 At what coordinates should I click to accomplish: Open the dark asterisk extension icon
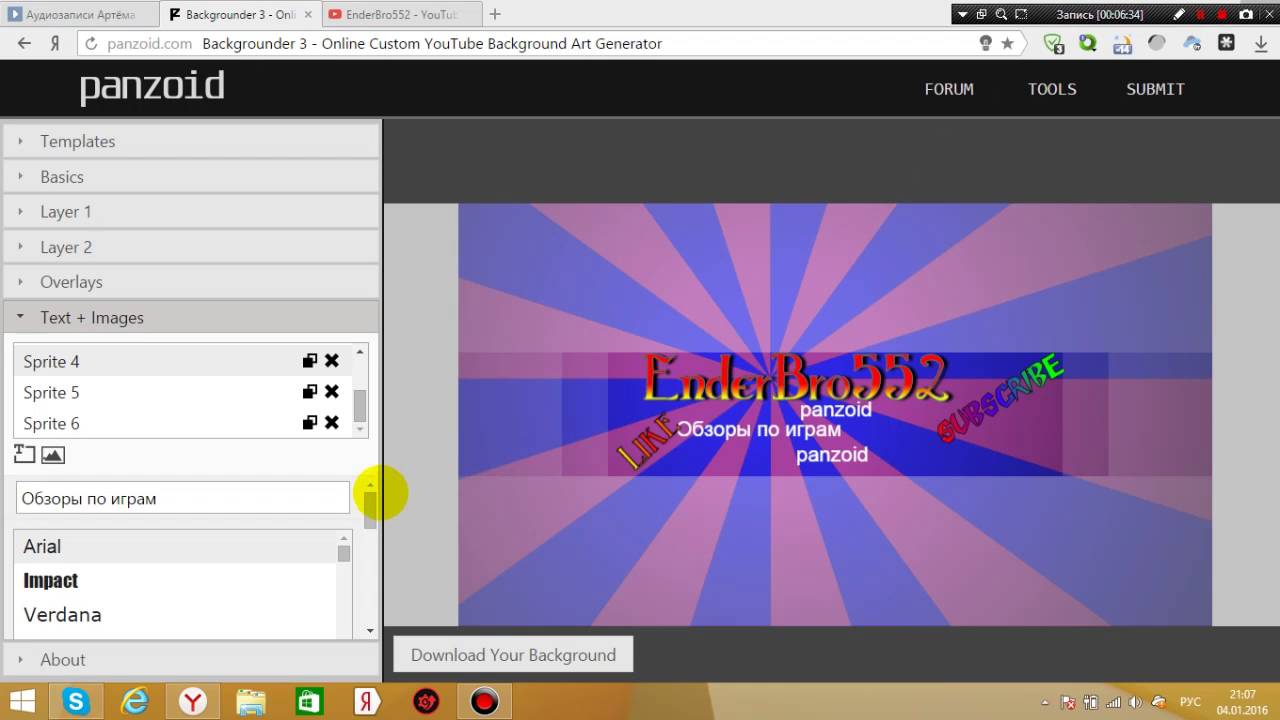[x=1226, y=43]
